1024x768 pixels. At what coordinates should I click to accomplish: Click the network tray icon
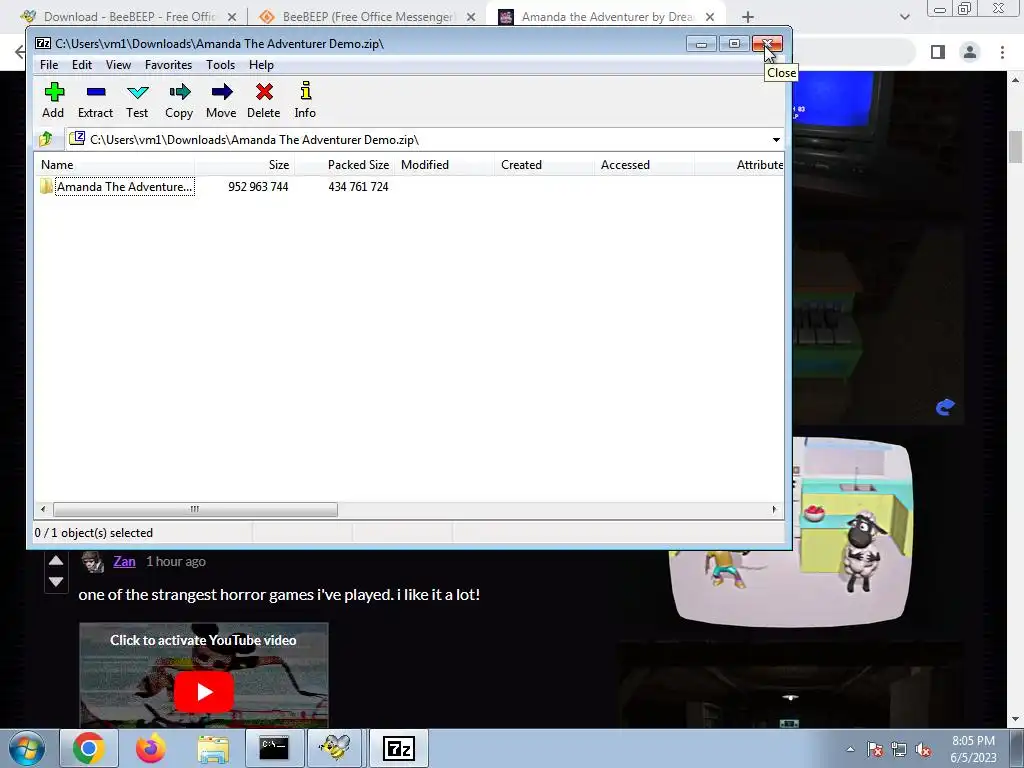pyautogui.click(x=899, y=750)
